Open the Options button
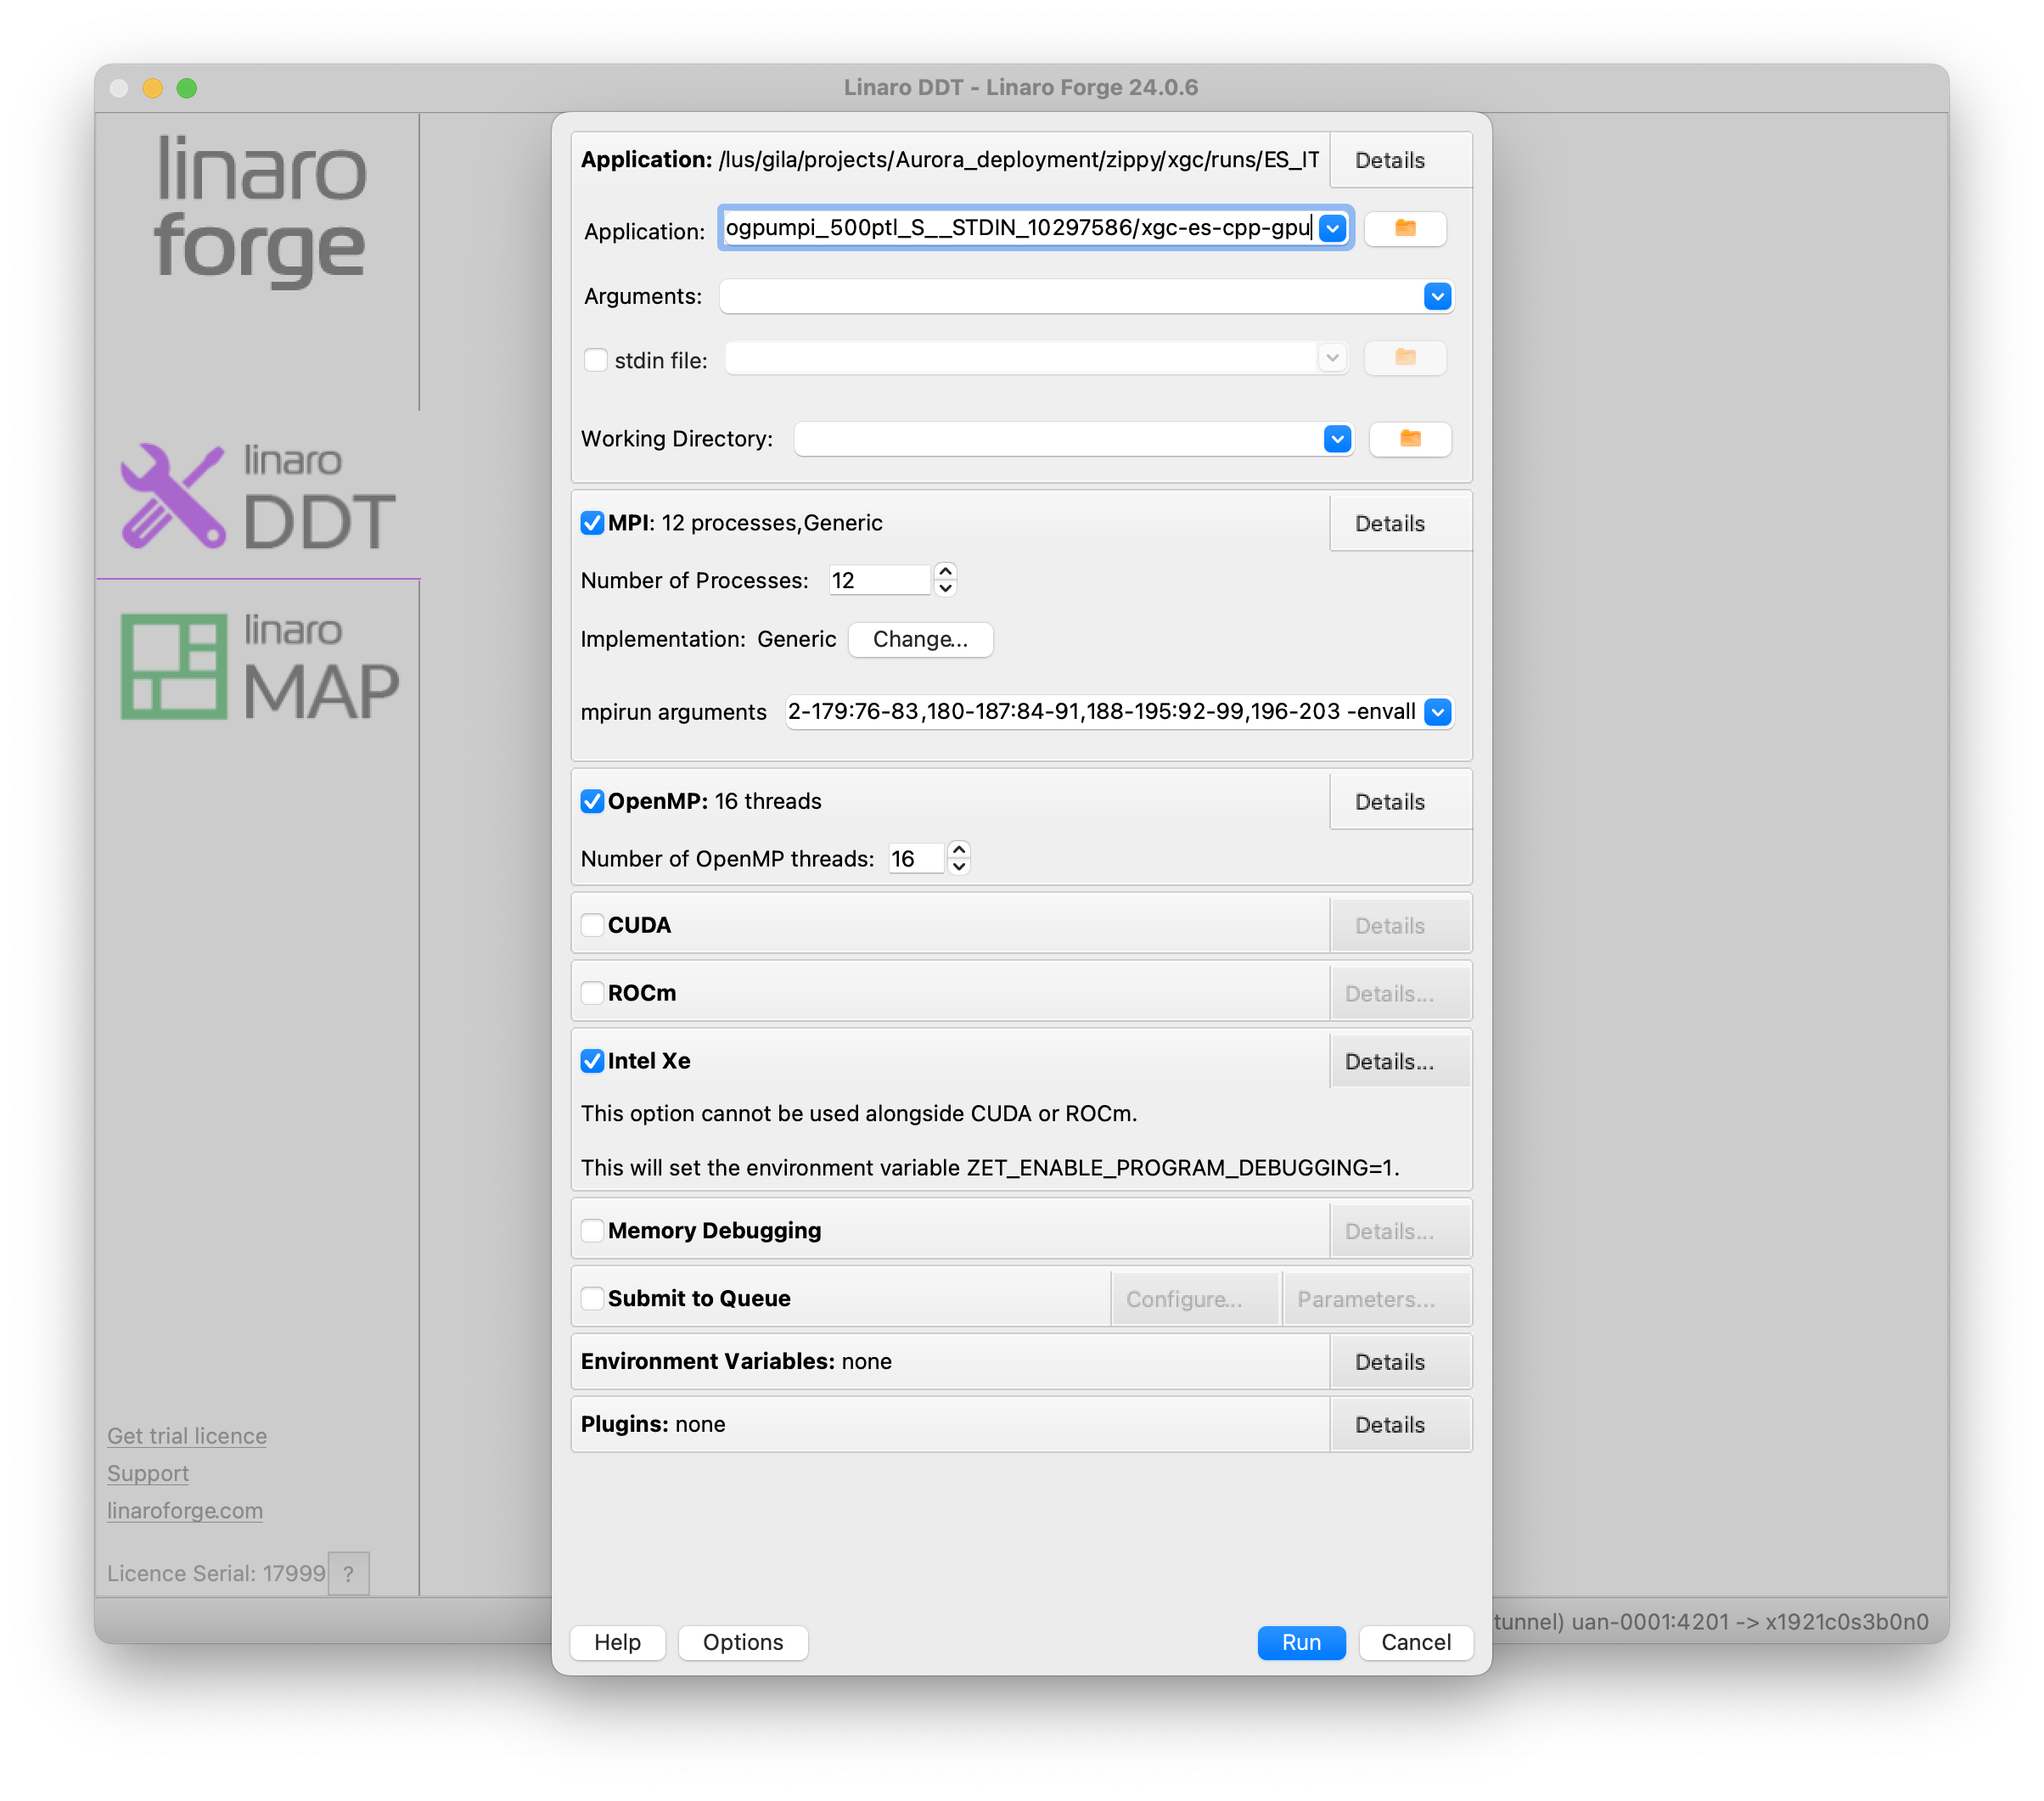2044x1801 pixels. coord(743,1643)
